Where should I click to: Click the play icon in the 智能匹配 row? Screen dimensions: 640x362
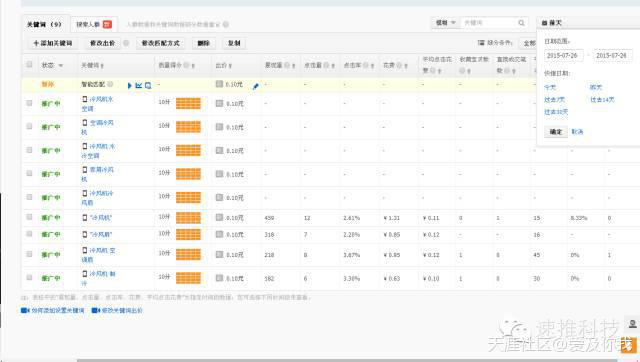(x=129, y=86)
